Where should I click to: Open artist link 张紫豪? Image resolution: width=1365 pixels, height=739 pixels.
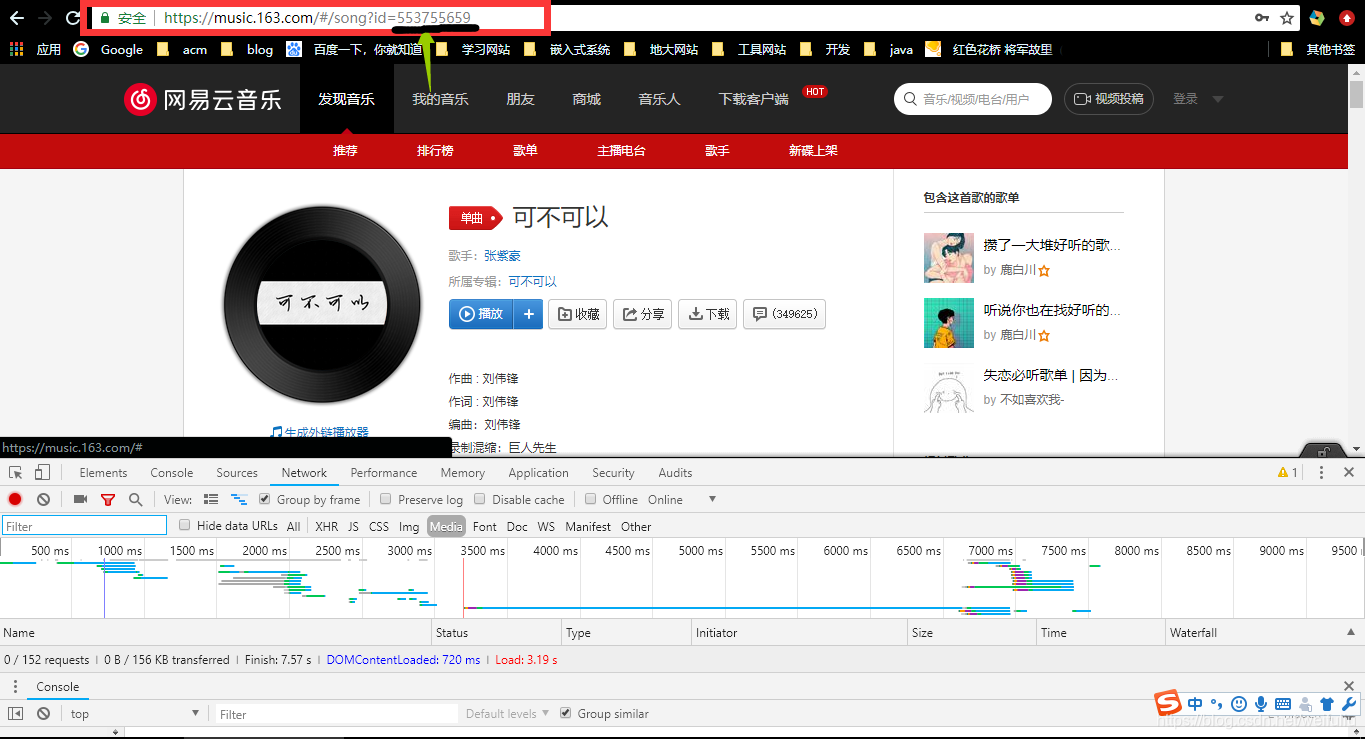[502, 256]
